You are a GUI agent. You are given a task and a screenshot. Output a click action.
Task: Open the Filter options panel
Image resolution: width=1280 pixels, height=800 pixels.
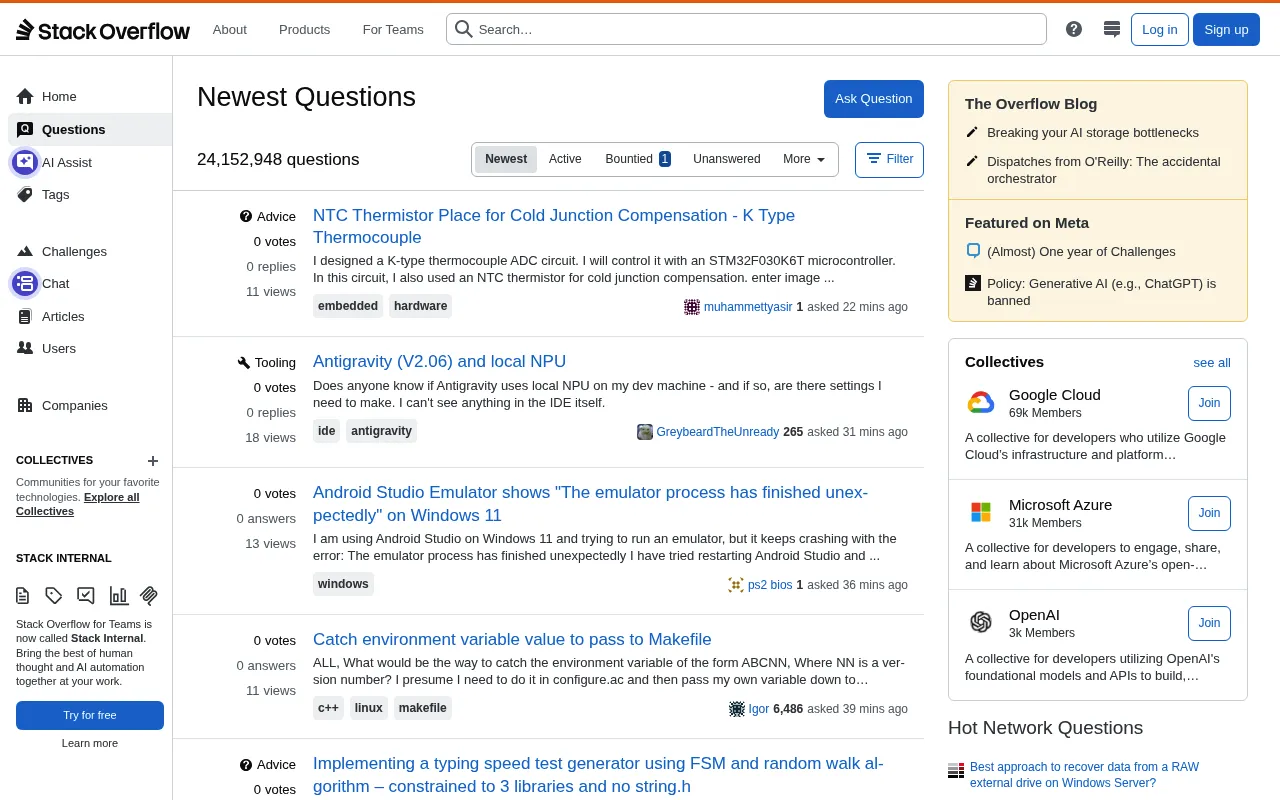[889, 159]
